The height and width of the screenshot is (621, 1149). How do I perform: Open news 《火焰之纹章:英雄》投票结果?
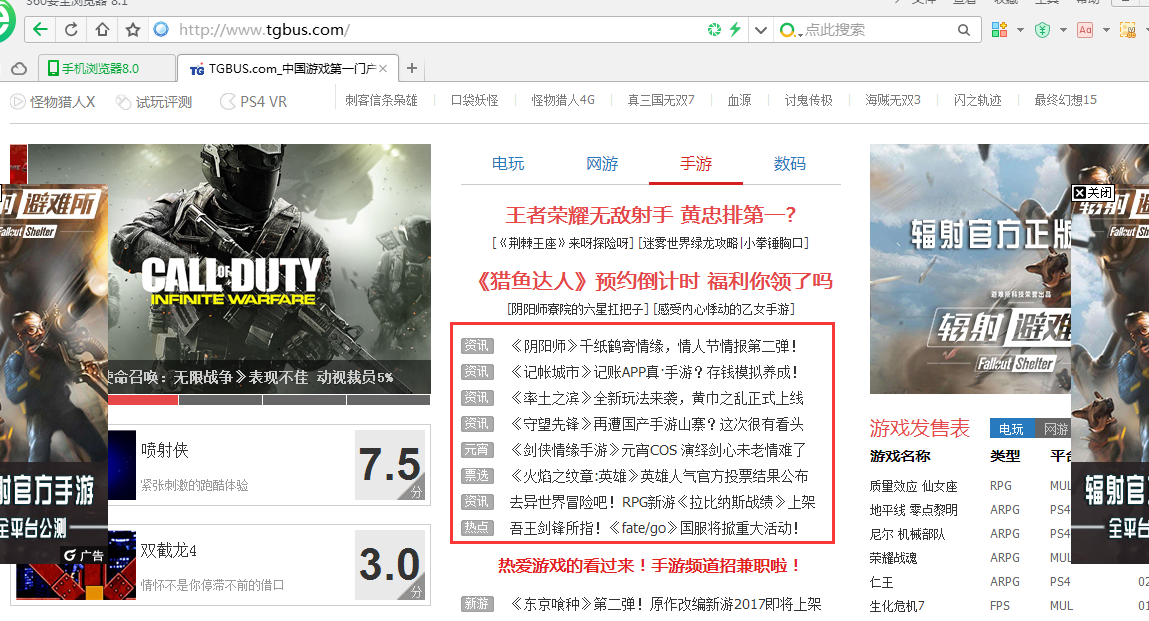[659, 477]
